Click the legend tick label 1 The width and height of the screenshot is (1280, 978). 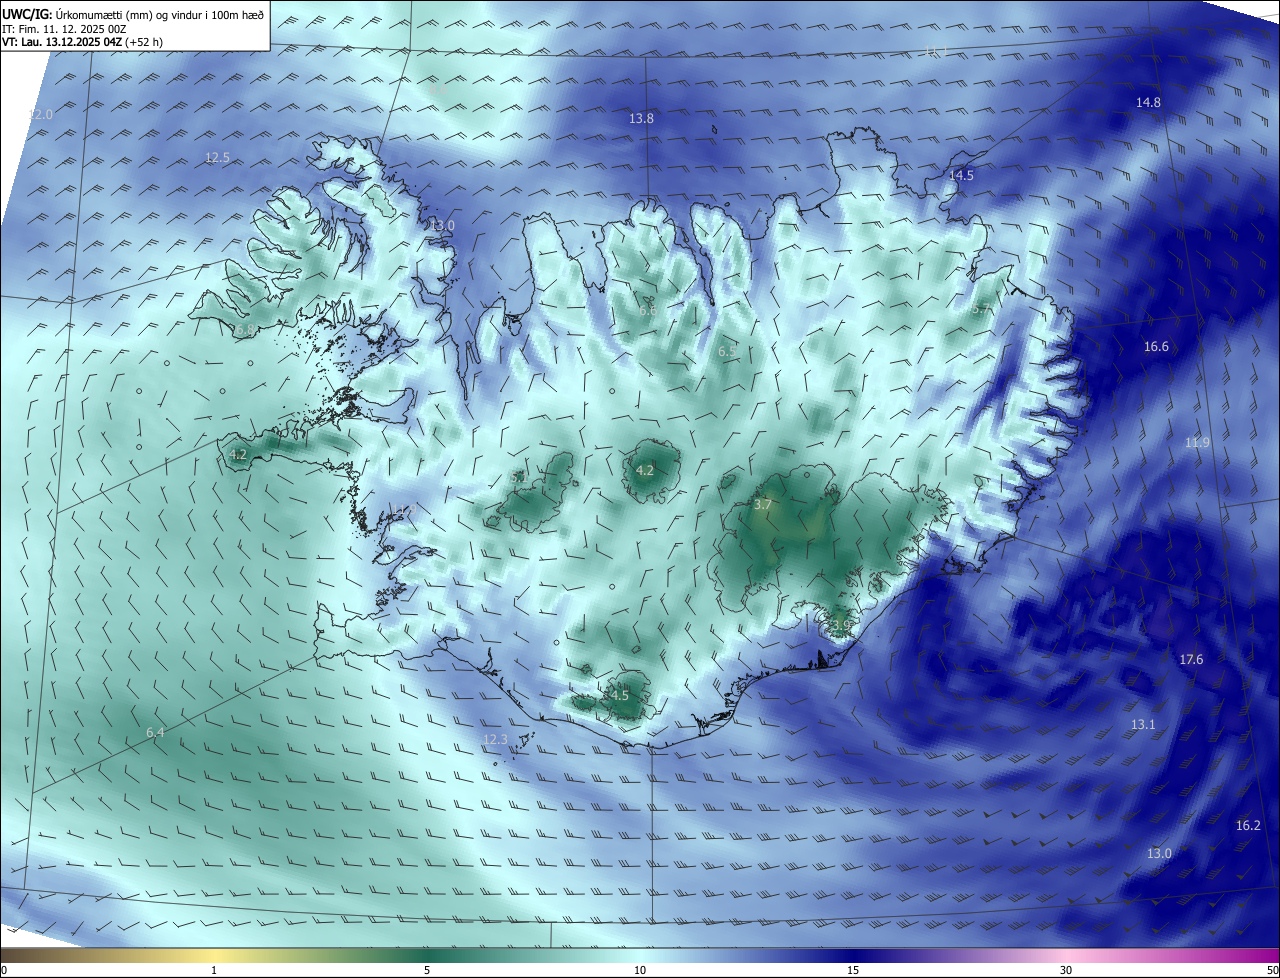tap(214, 970)
